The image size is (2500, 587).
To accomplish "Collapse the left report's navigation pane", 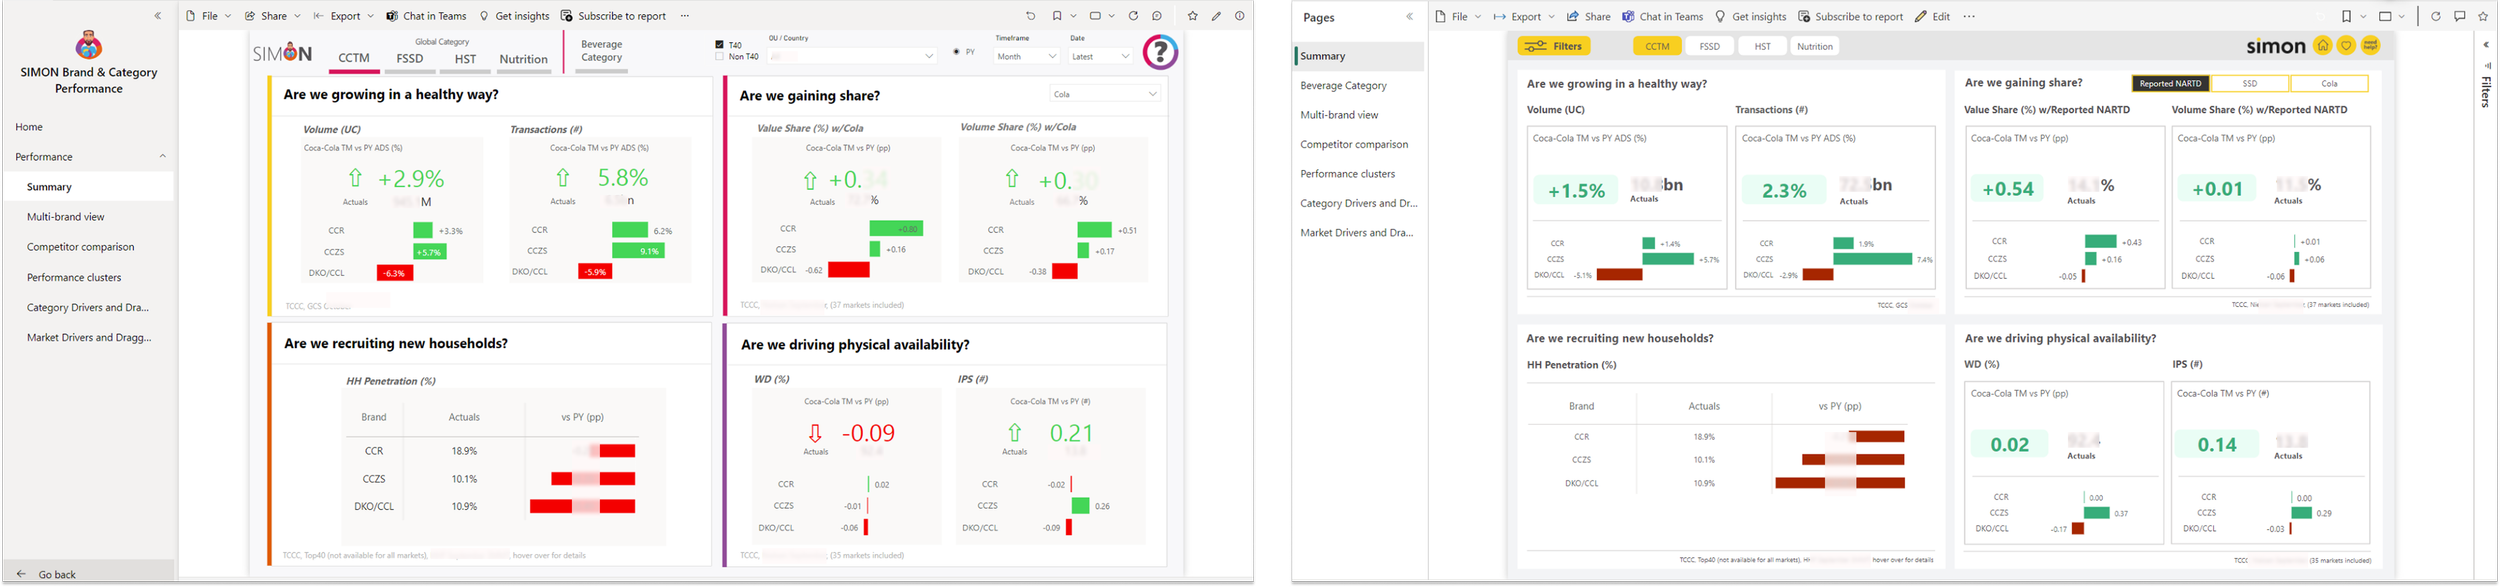I will tap(158, 16).
